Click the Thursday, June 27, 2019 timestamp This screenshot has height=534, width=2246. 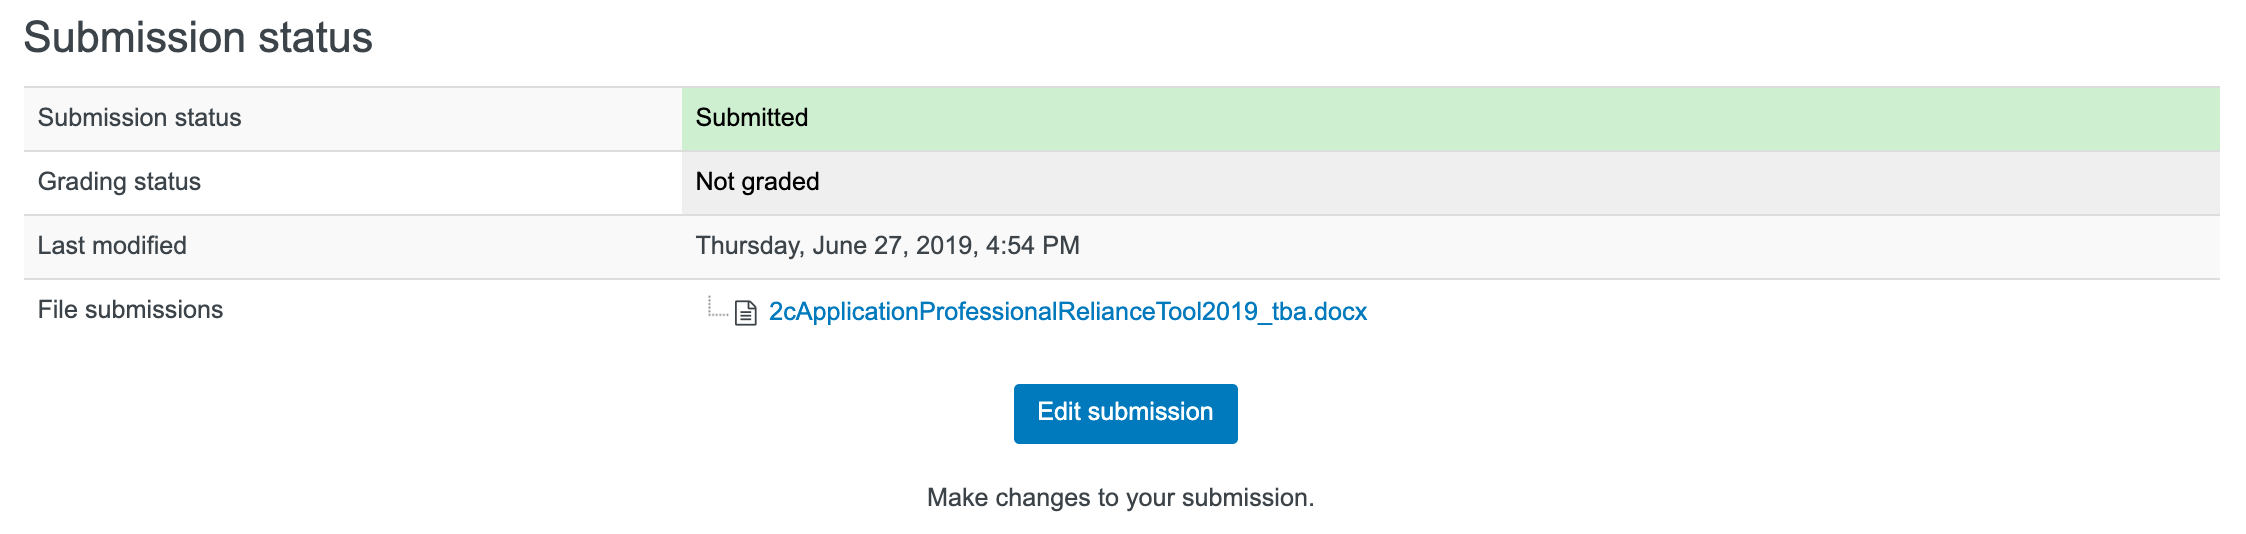coord(835,246)
